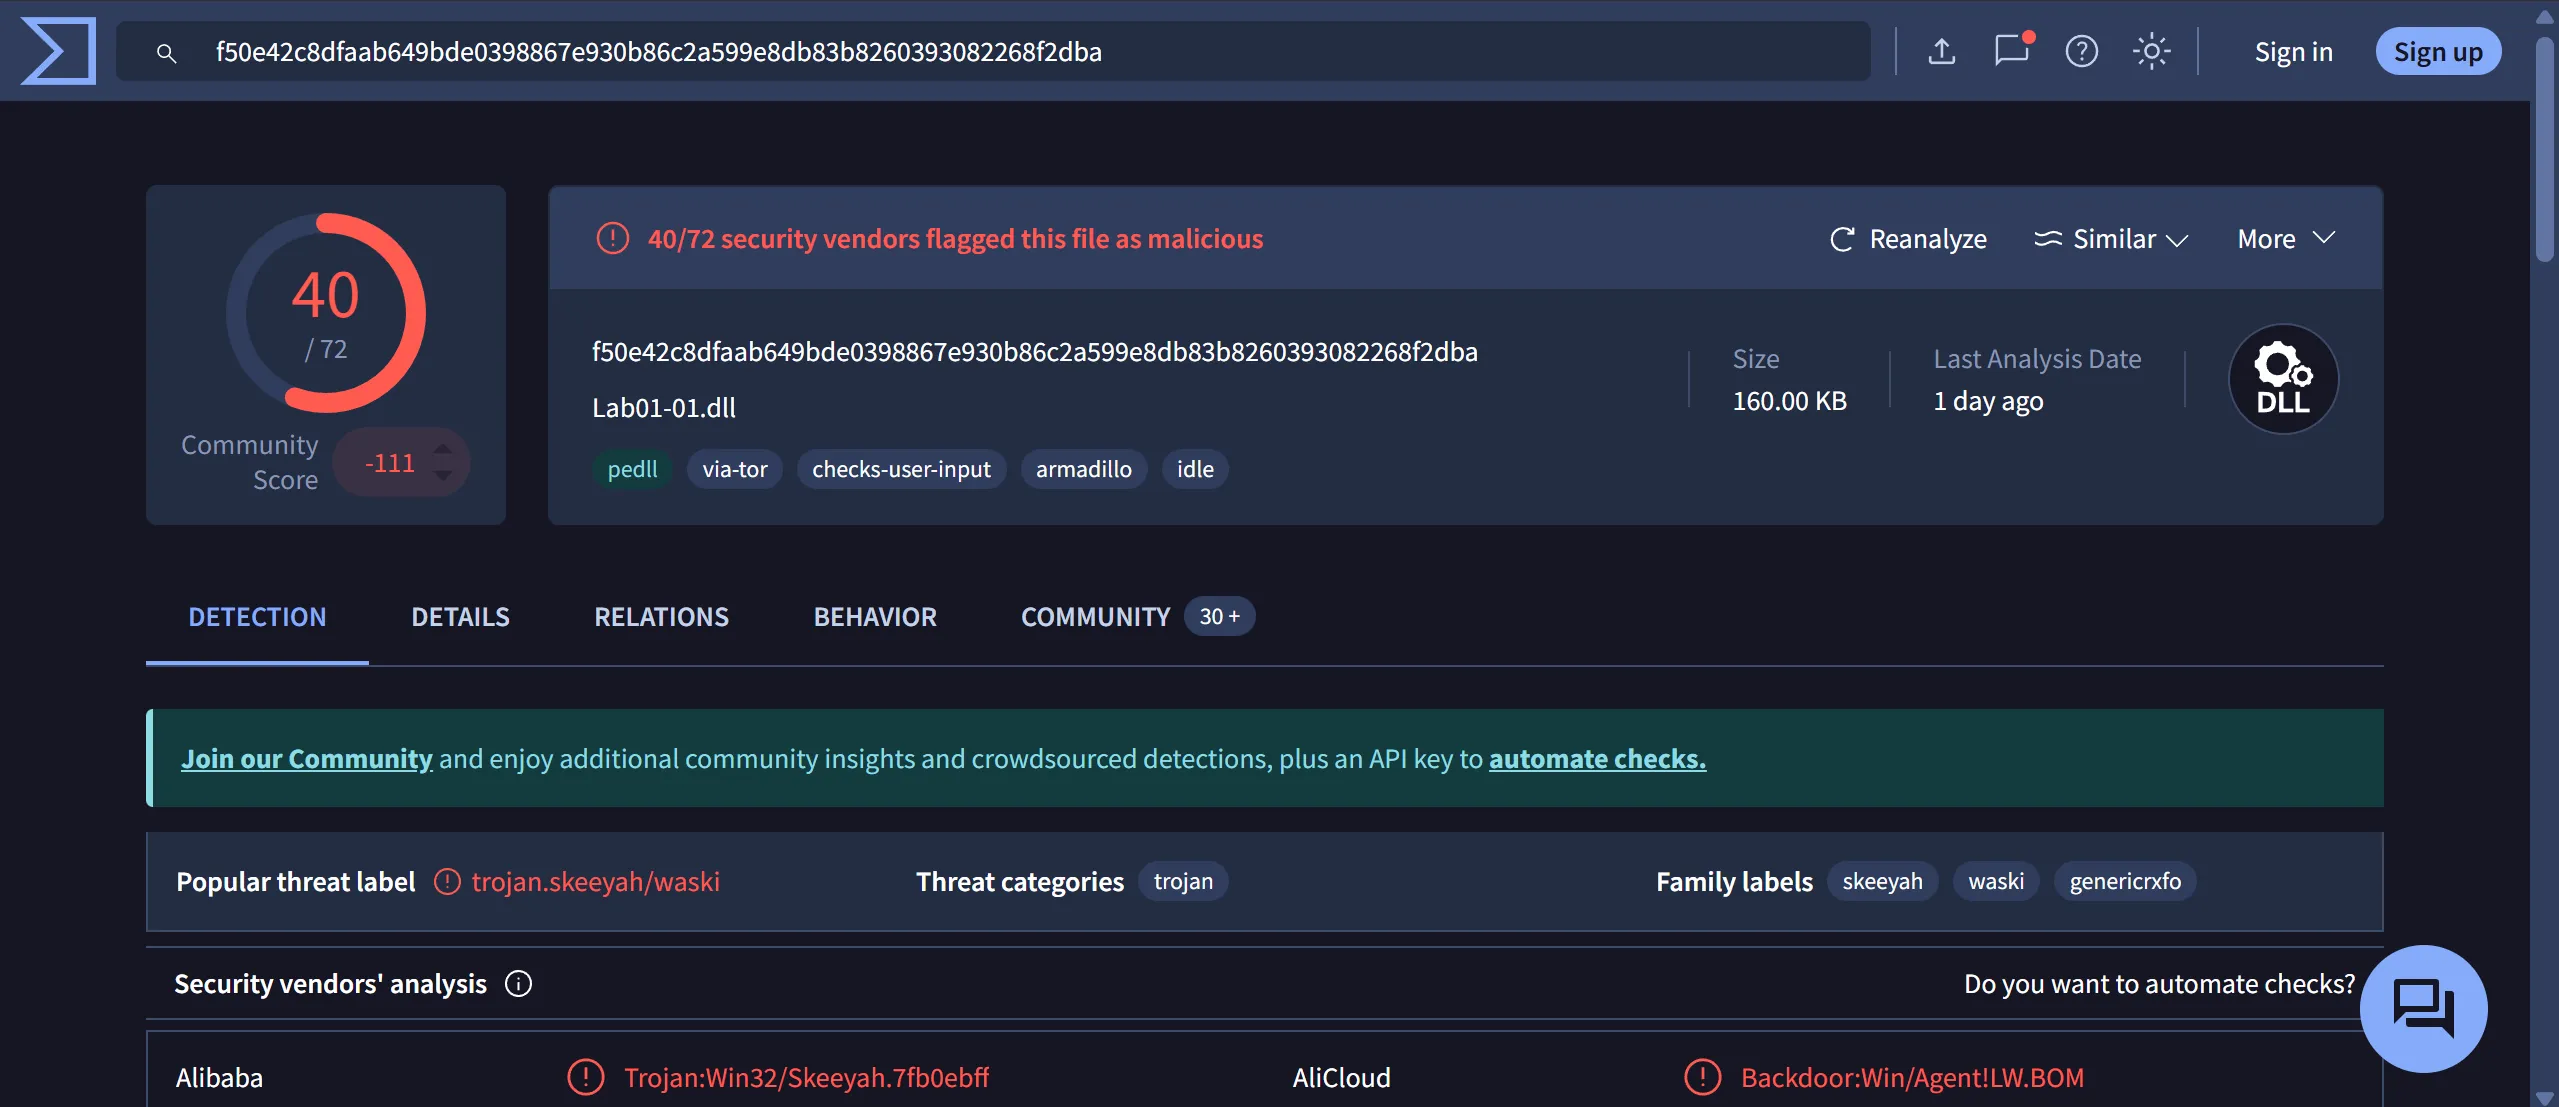The height and width of the screenshot is (1107, 2559).
Task: Click the Reanalyze button
Action: (1907, 239)
